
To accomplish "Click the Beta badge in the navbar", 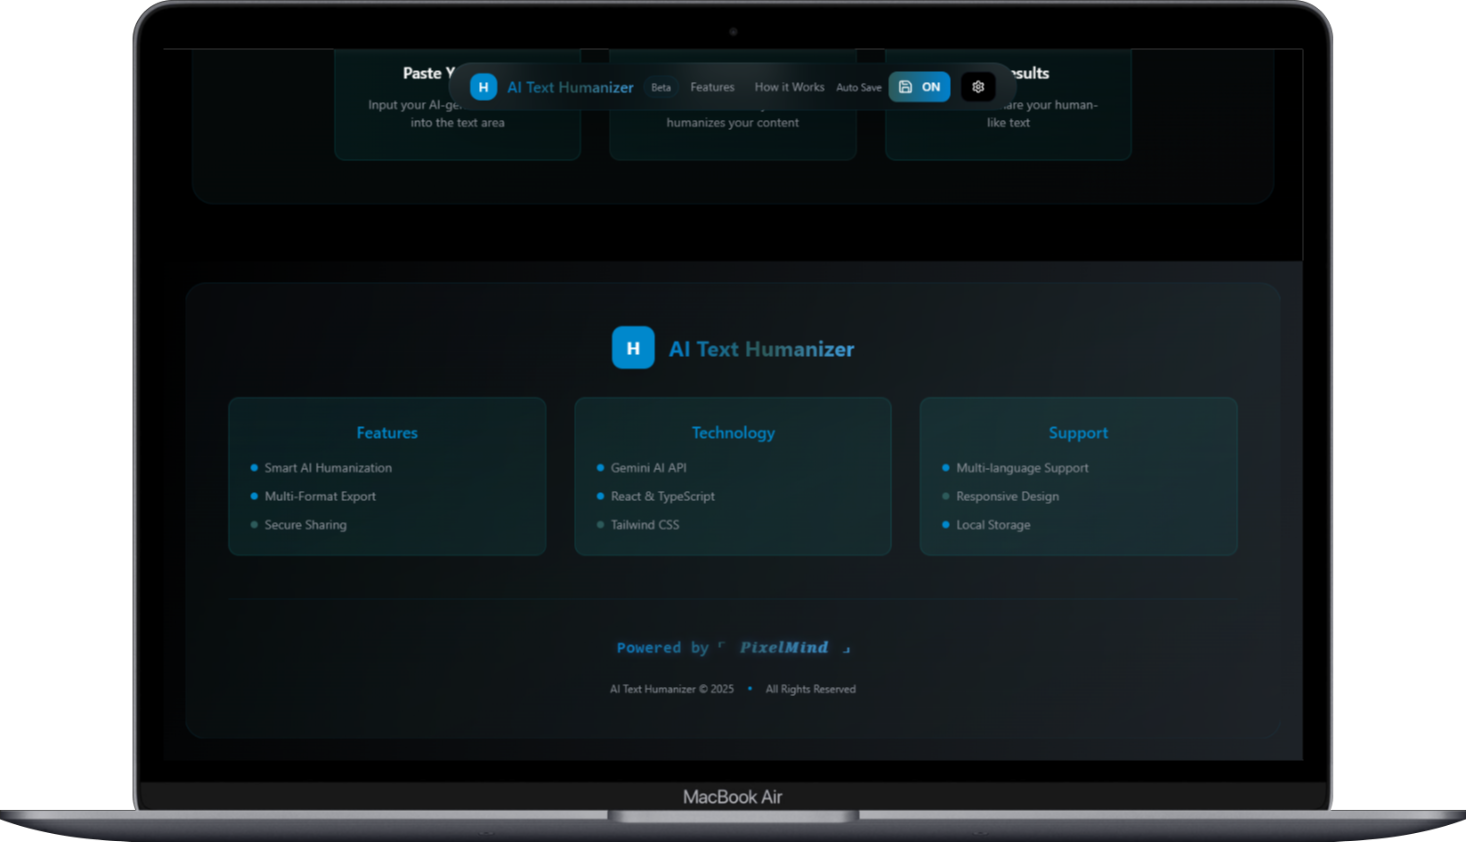I will point(661,88).
